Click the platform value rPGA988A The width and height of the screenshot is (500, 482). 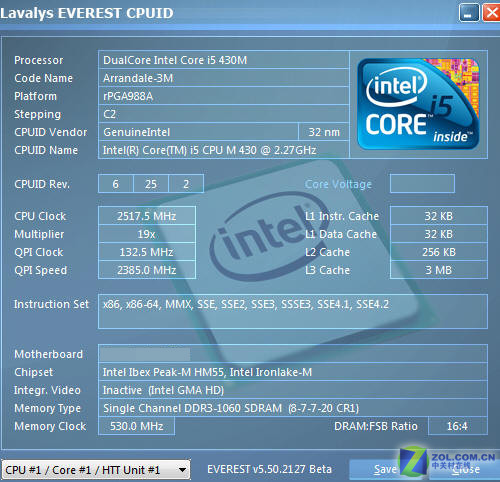[x=223, y=96]
